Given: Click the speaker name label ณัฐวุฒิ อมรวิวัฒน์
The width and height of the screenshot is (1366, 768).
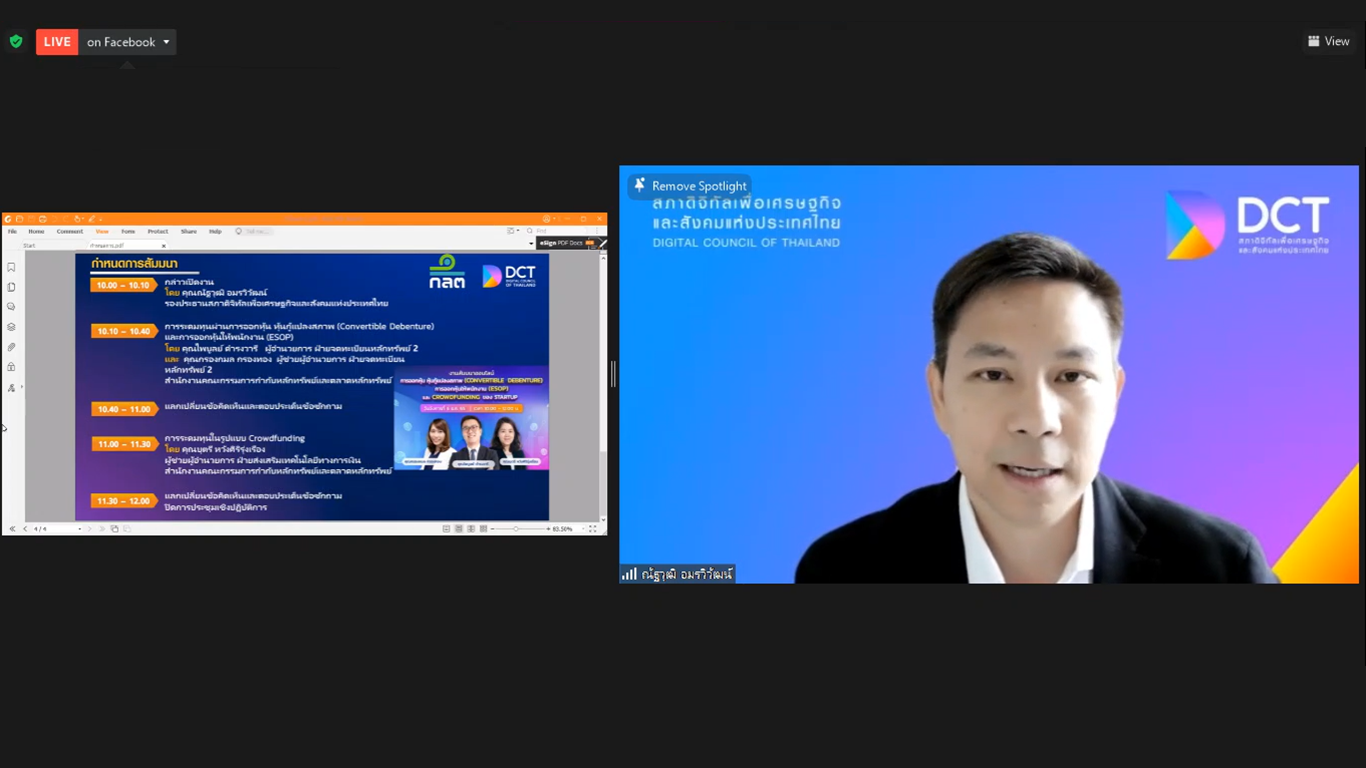Looking at the screenshot, I should [687, 574].
